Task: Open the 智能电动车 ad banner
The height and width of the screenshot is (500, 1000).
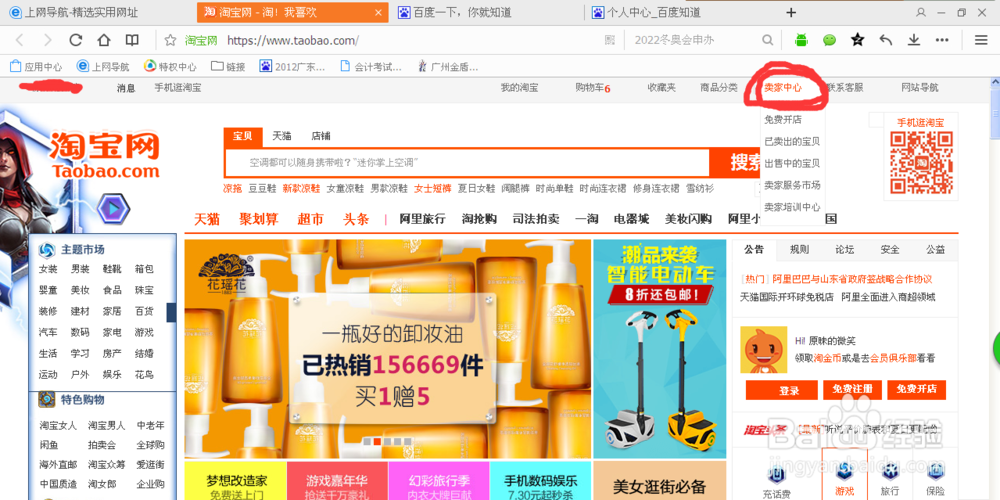Action: pos(659,349)
